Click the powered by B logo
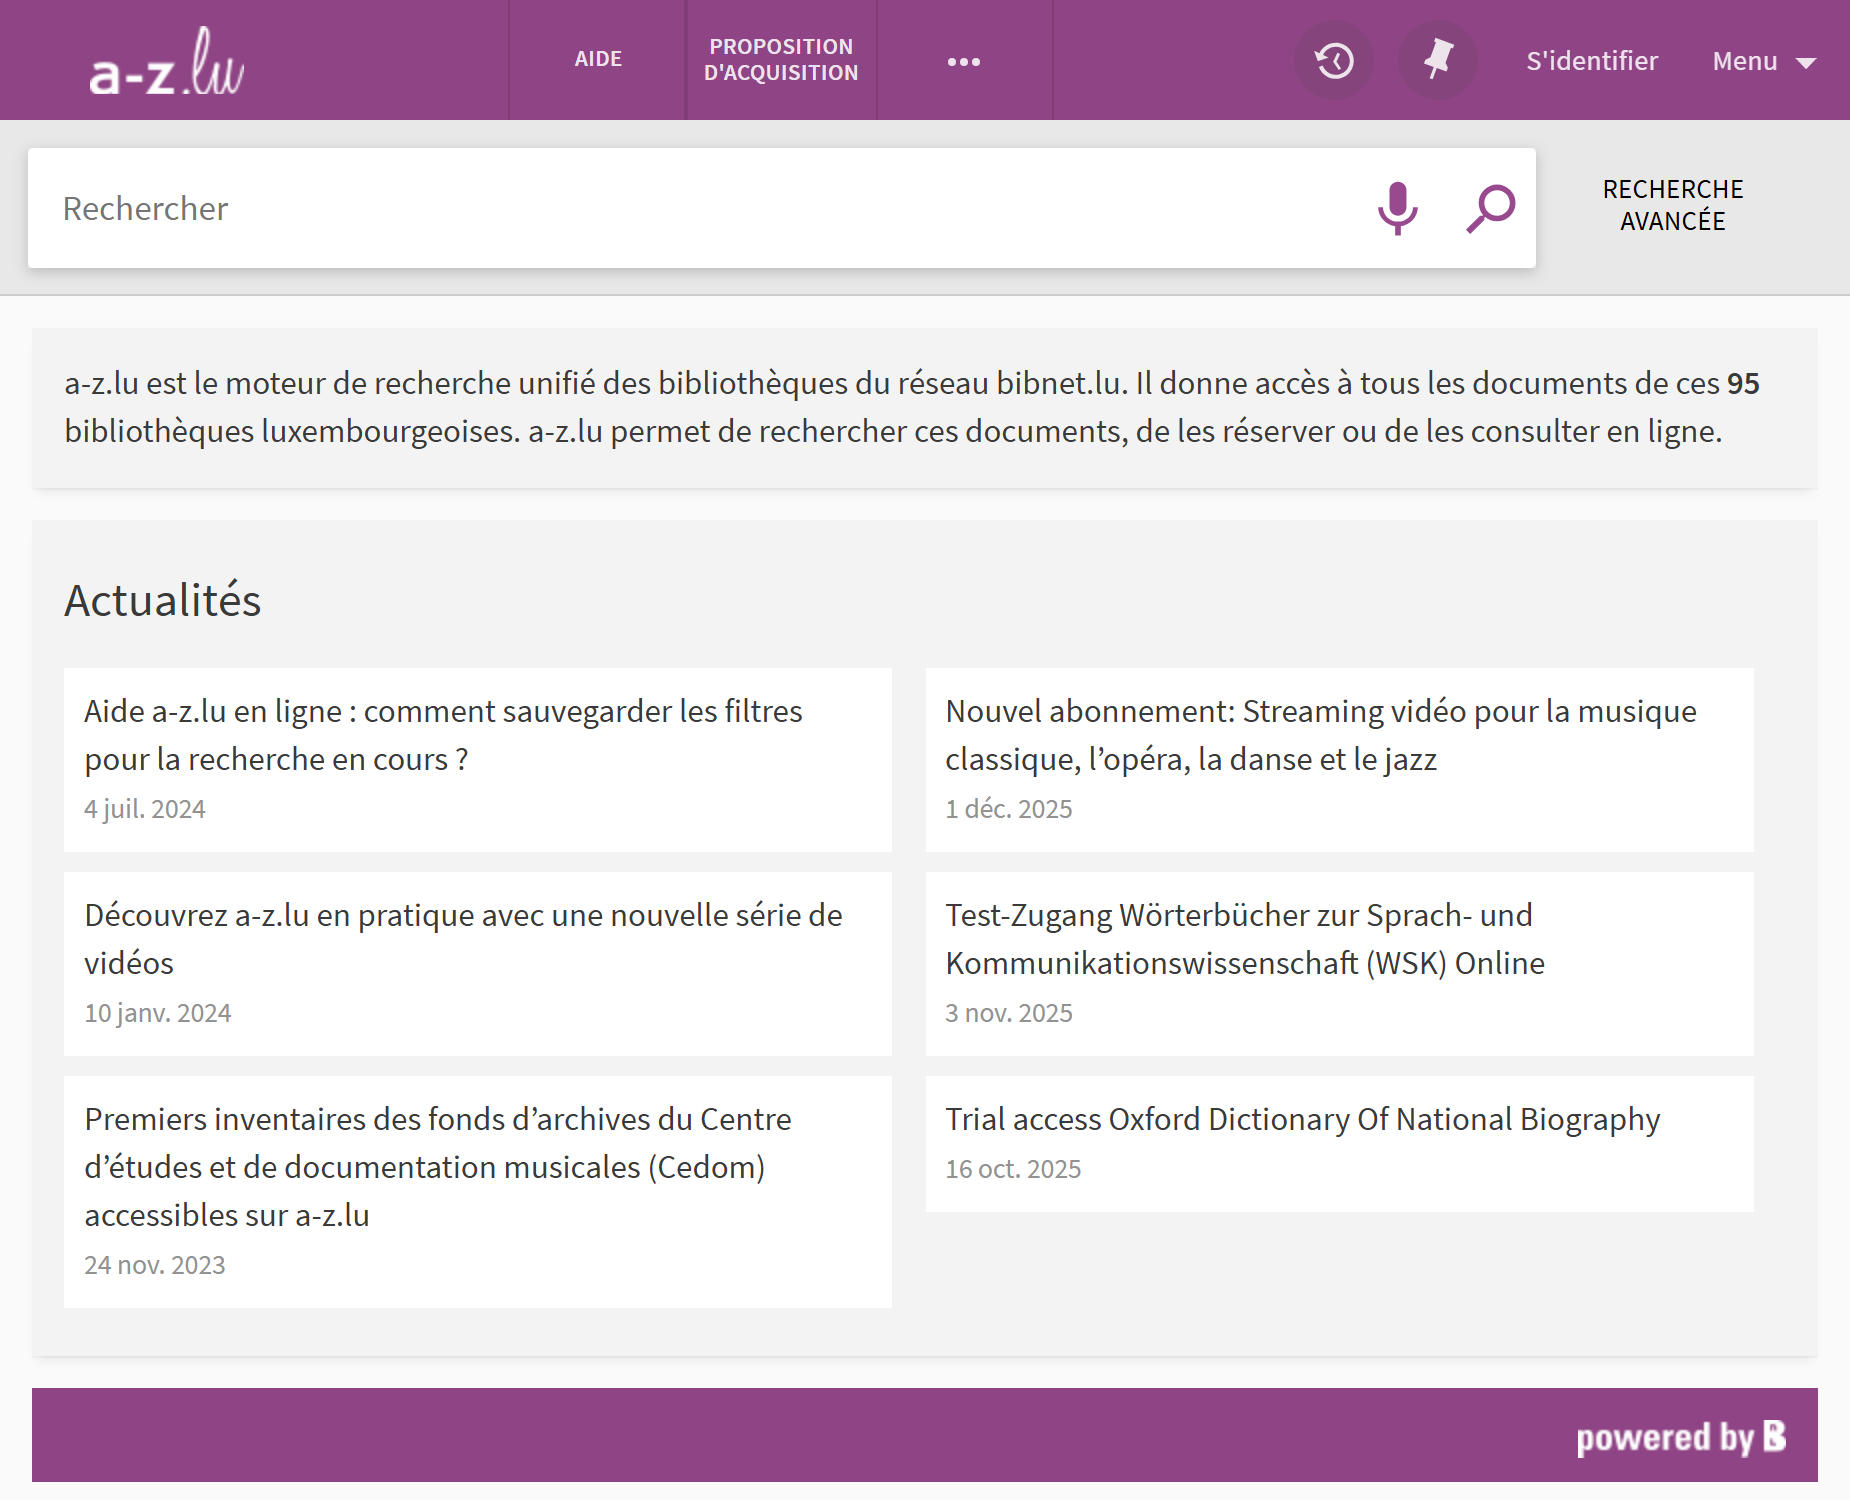The image size is (1850, 1500). pos(1680,1436)
